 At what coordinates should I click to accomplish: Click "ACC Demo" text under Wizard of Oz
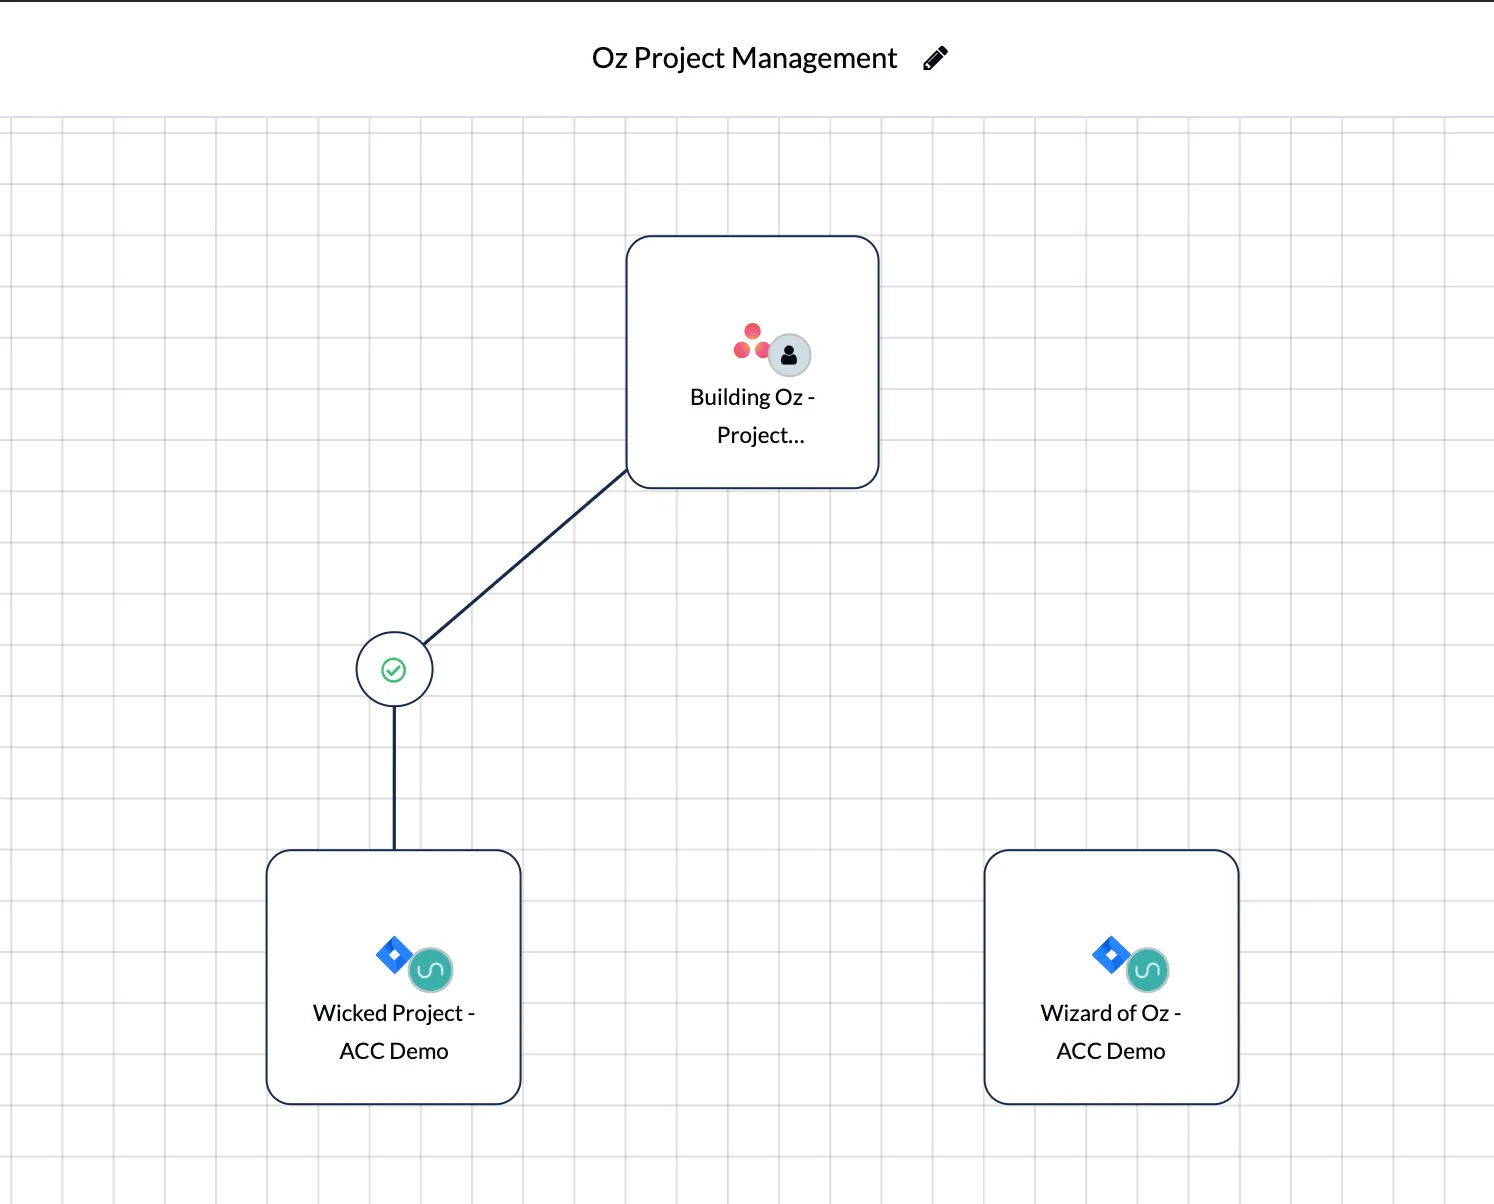(1110, 1051)
